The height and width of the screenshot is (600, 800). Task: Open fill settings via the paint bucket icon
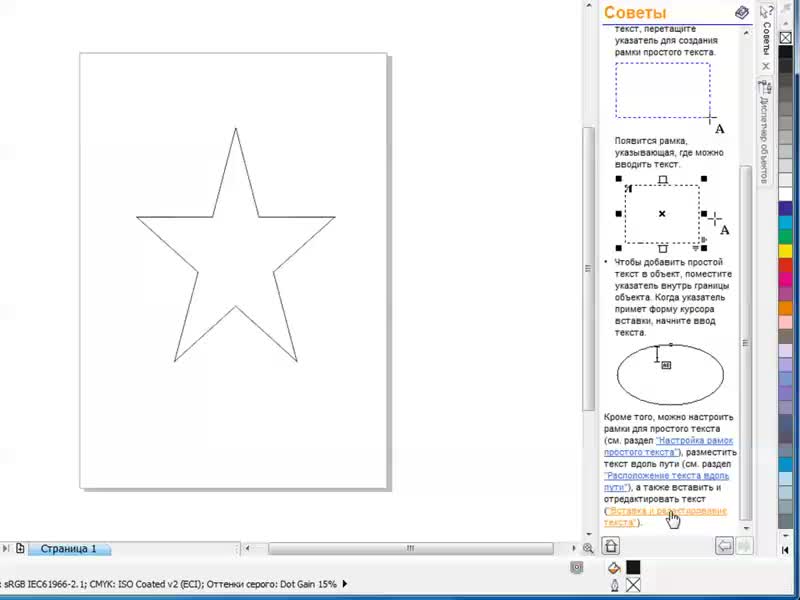(614, 568)
